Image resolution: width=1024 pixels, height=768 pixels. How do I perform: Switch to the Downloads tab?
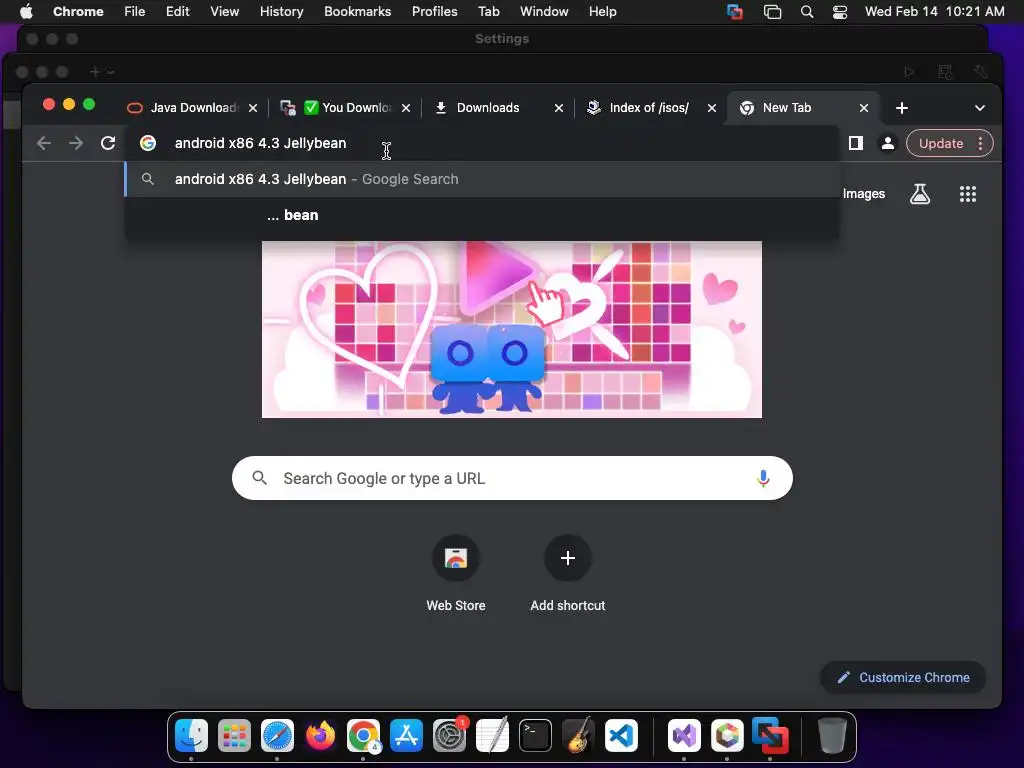[488, 108]
